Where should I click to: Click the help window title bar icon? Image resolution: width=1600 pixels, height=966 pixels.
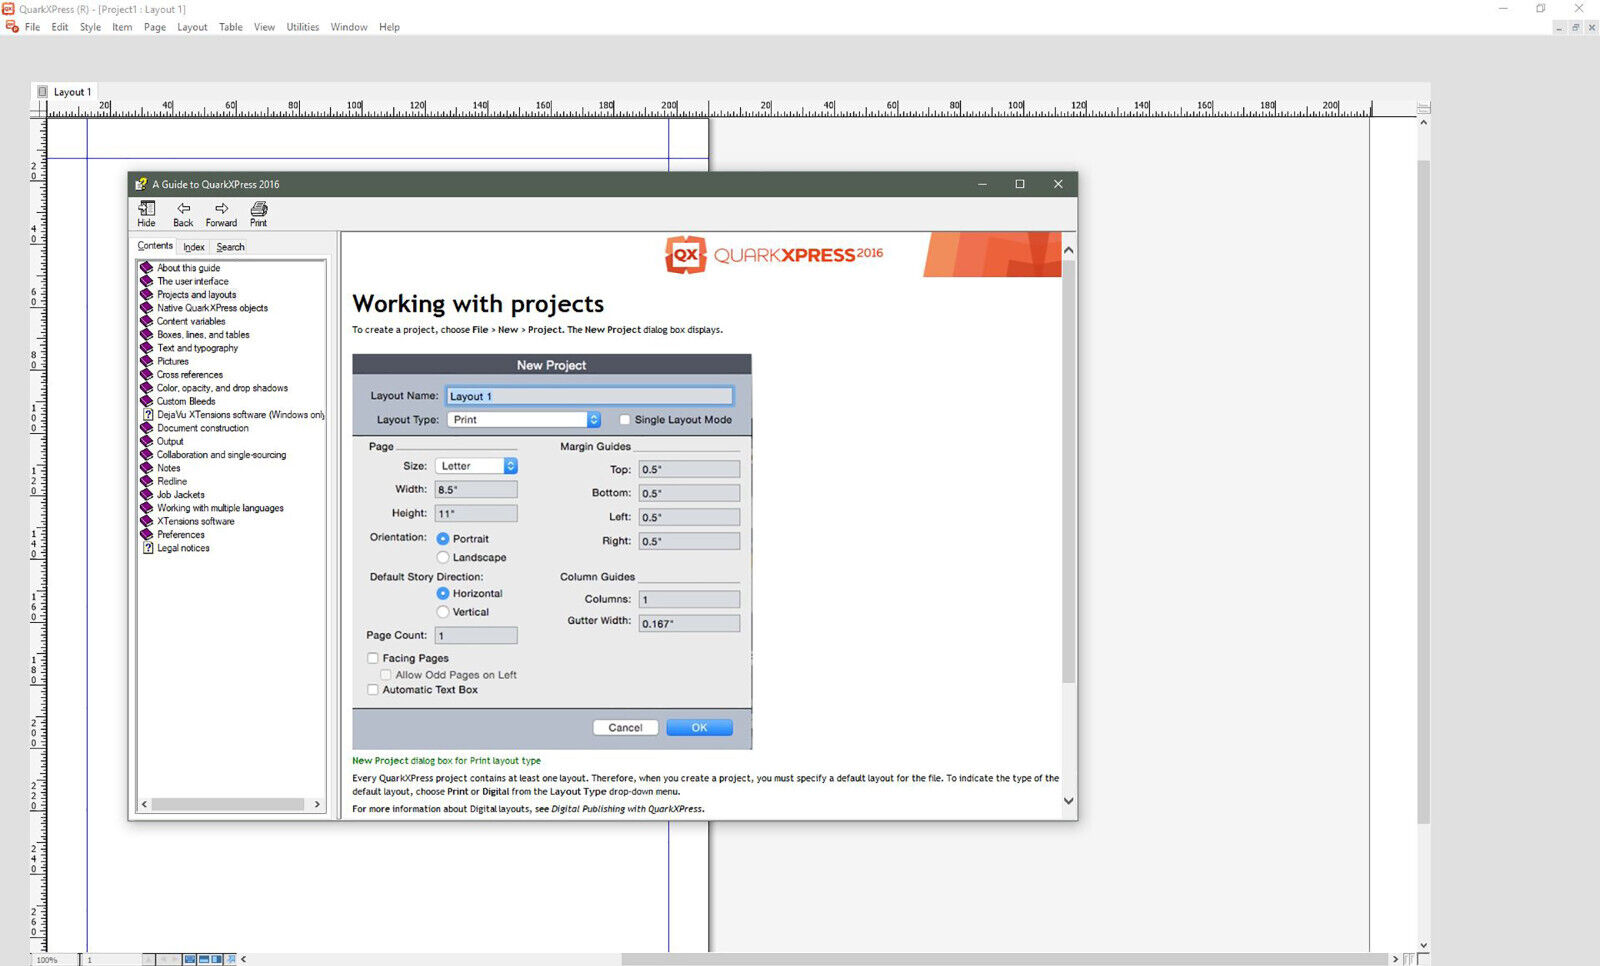(x=141, y=184)
